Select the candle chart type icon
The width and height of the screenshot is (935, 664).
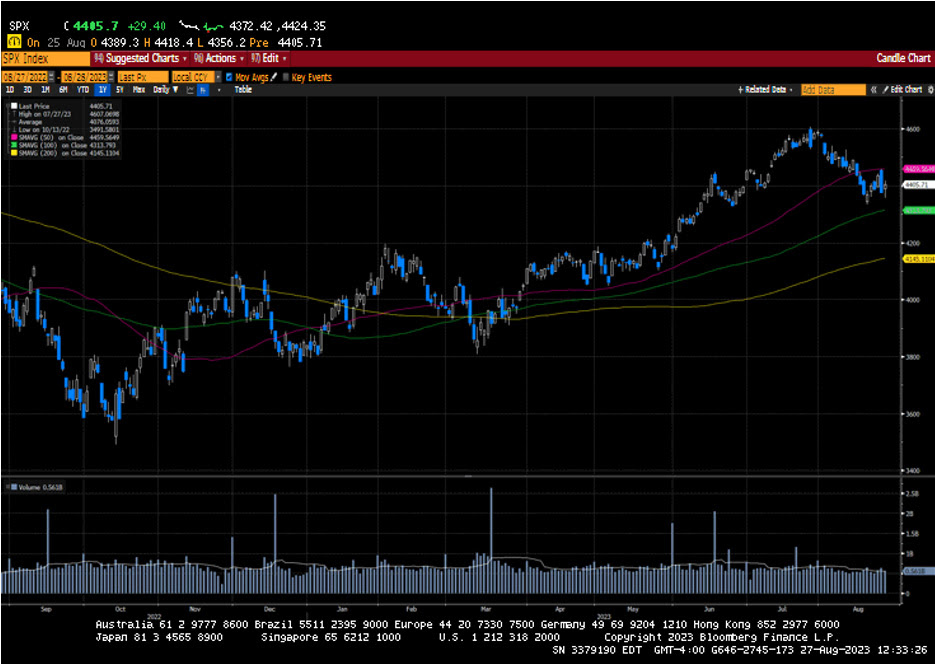(x=202, y=90)
